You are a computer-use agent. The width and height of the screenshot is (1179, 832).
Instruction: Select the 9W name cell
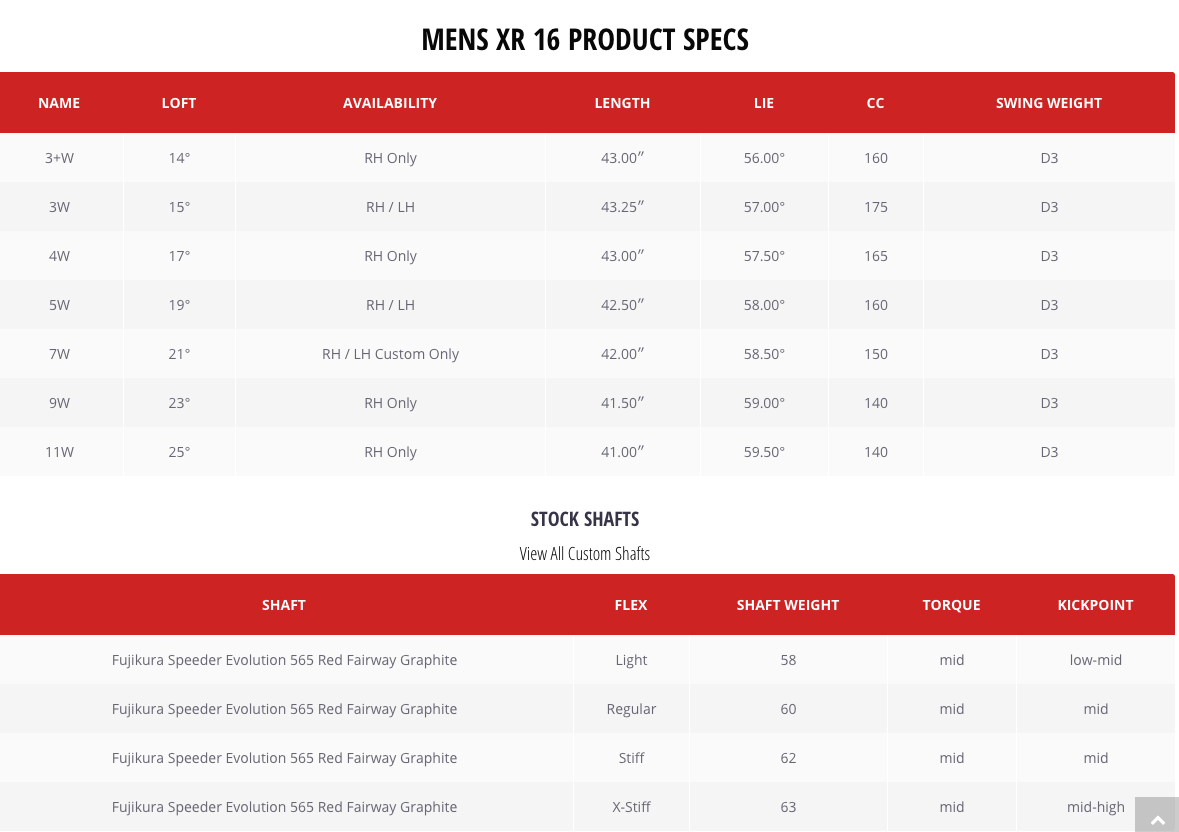point(59,402)
